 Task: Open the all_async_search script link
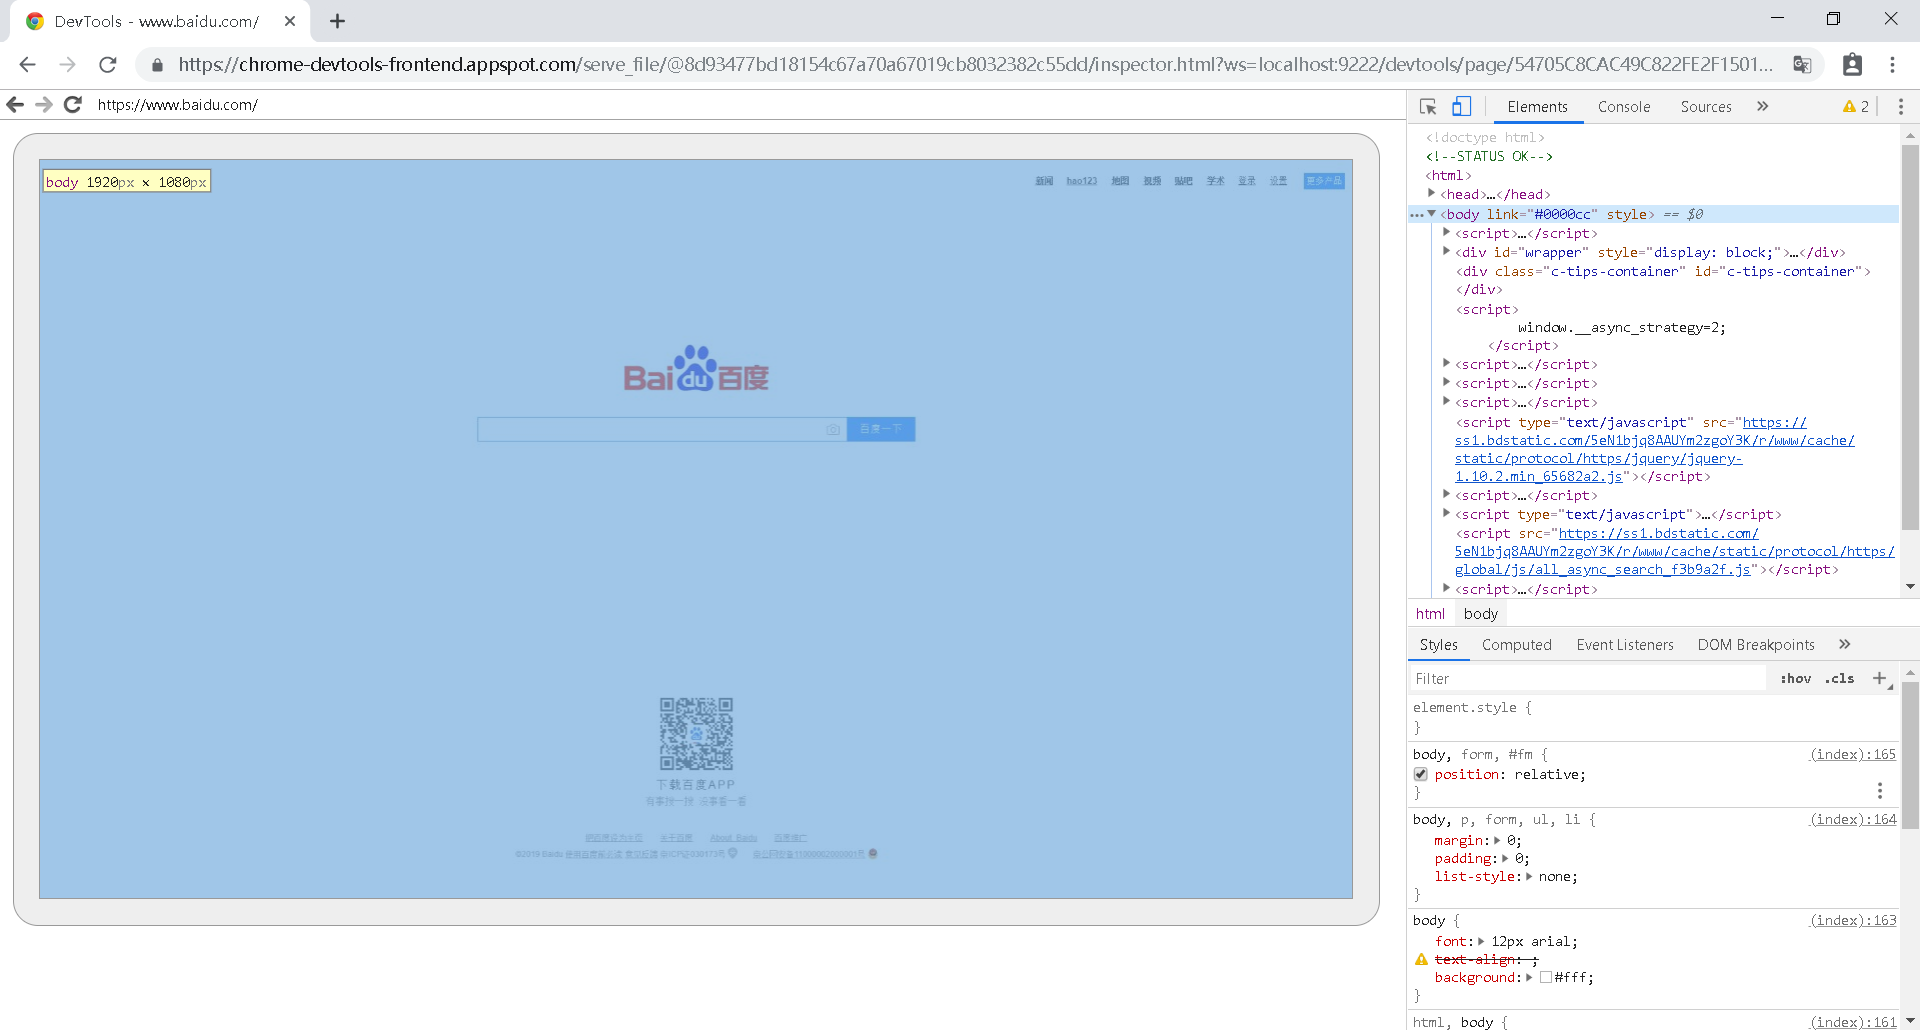1675,551
